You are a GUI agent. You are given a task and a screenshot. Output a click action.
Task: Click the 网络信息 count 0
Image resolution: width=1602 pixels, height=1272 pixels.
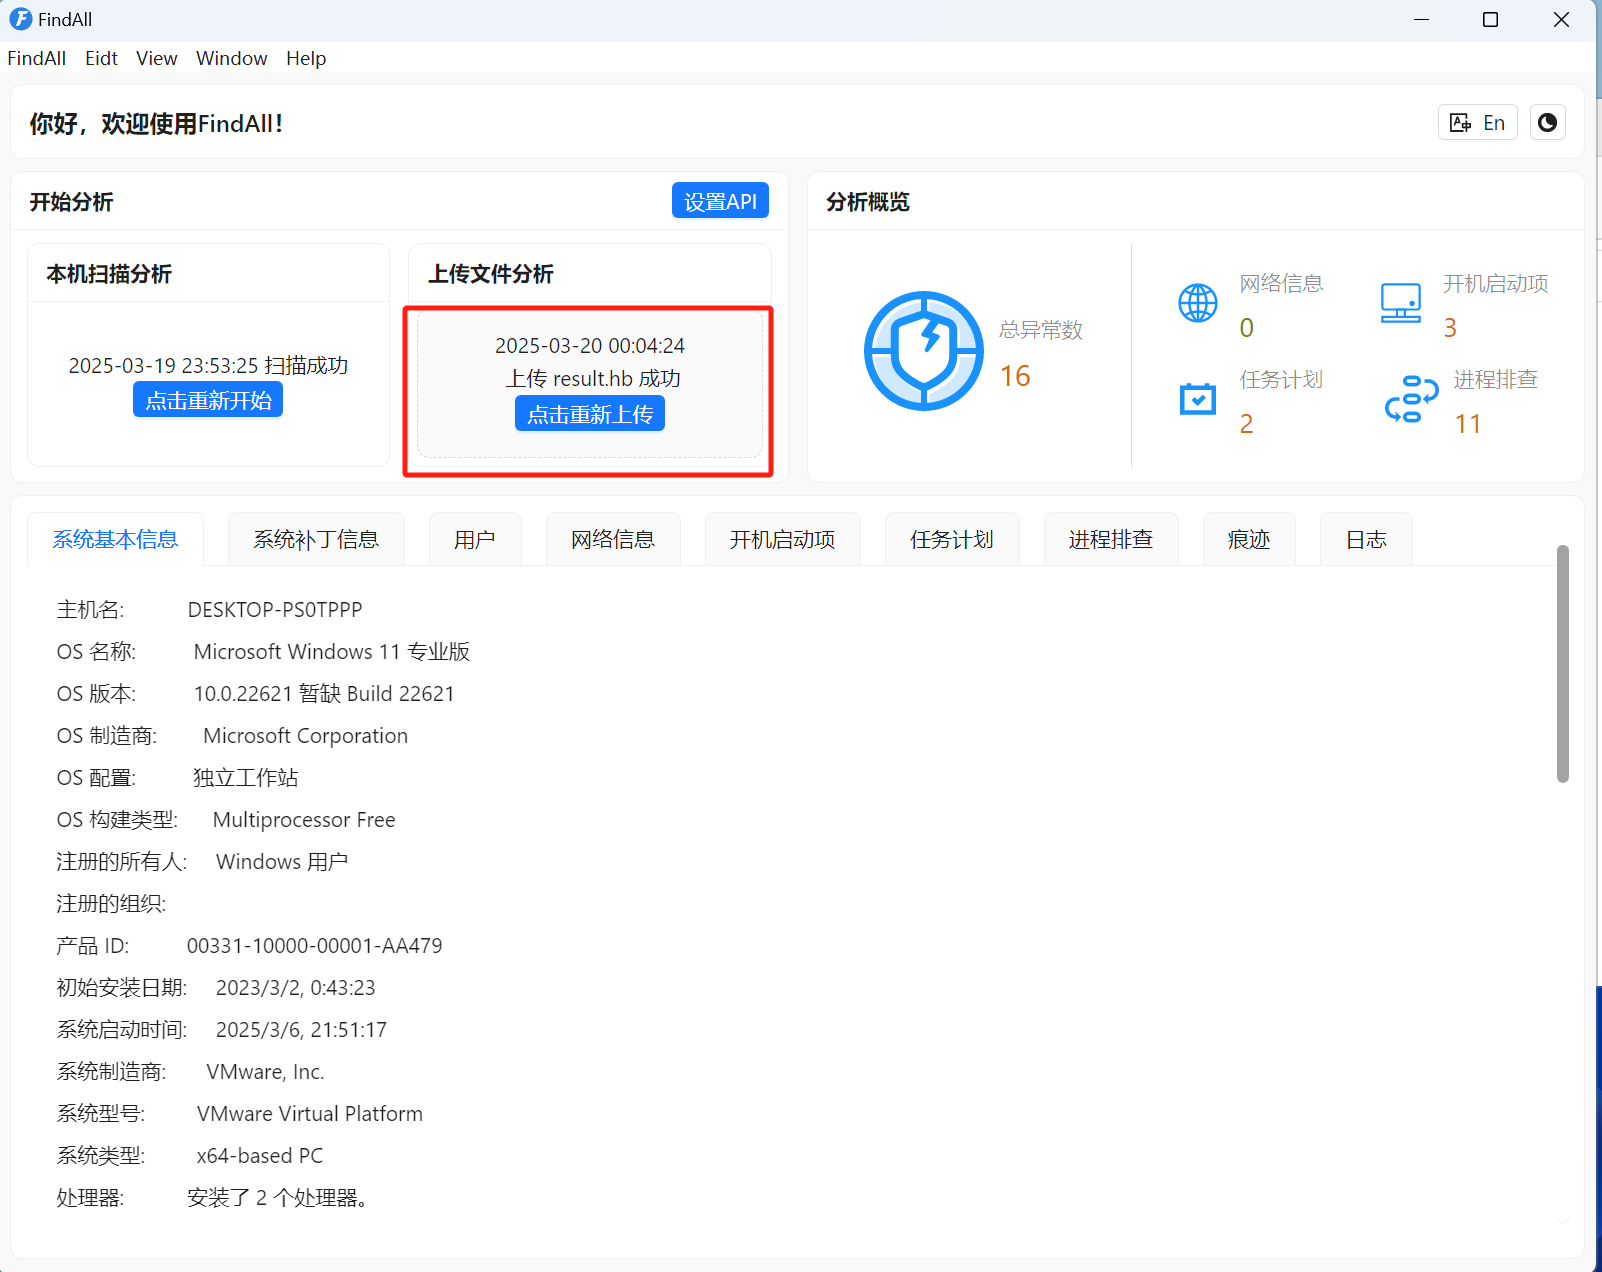coord(1246,328)
